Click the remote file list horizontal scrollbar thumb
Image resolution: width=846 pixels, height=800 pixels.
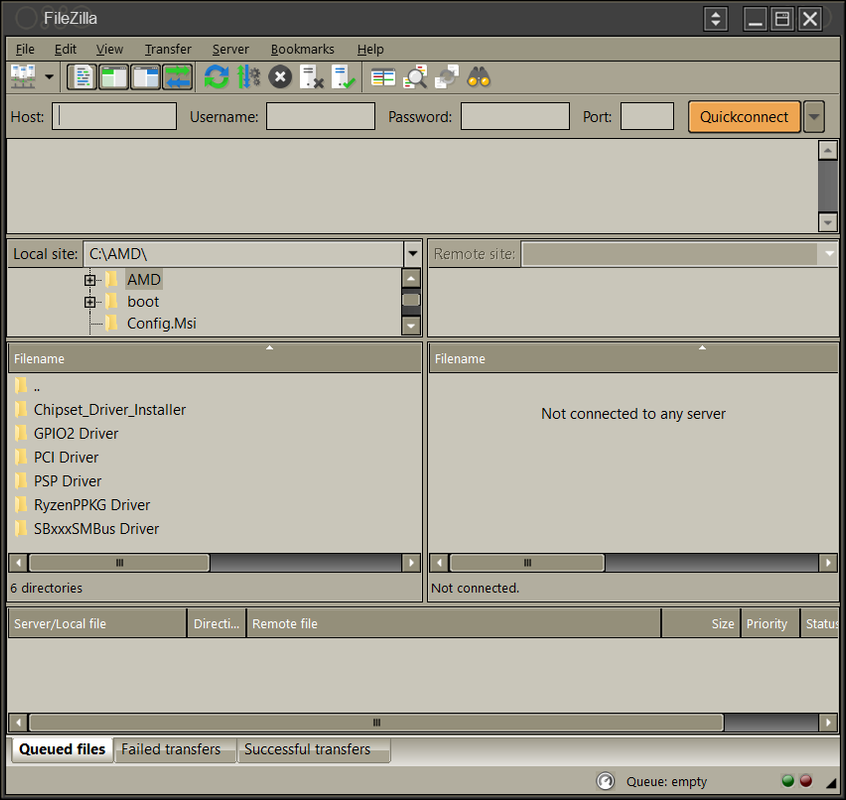(527, 563)
